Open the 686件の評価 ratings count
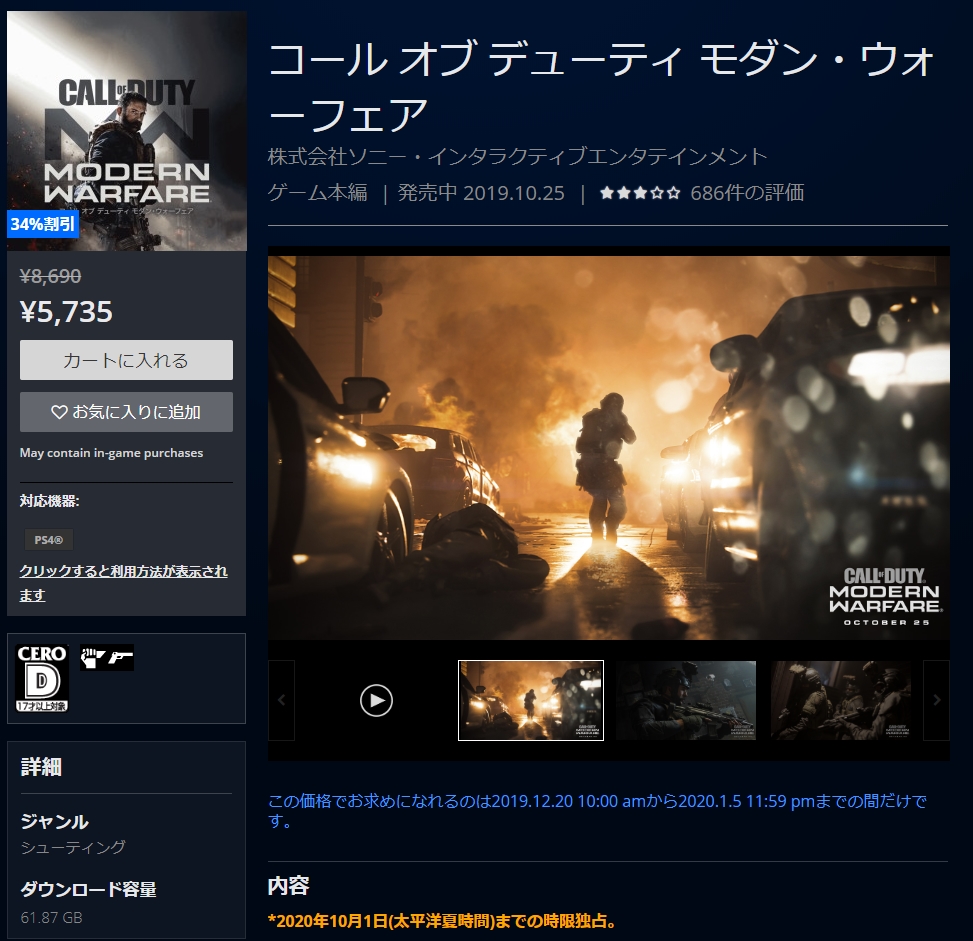 tap(747, 193)
